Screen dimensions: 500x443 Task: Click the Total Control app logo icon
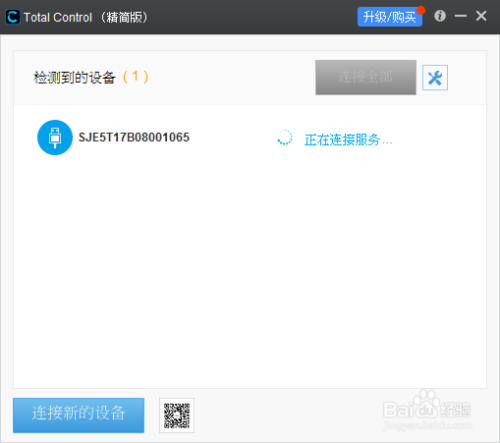(x=13, y=17)
